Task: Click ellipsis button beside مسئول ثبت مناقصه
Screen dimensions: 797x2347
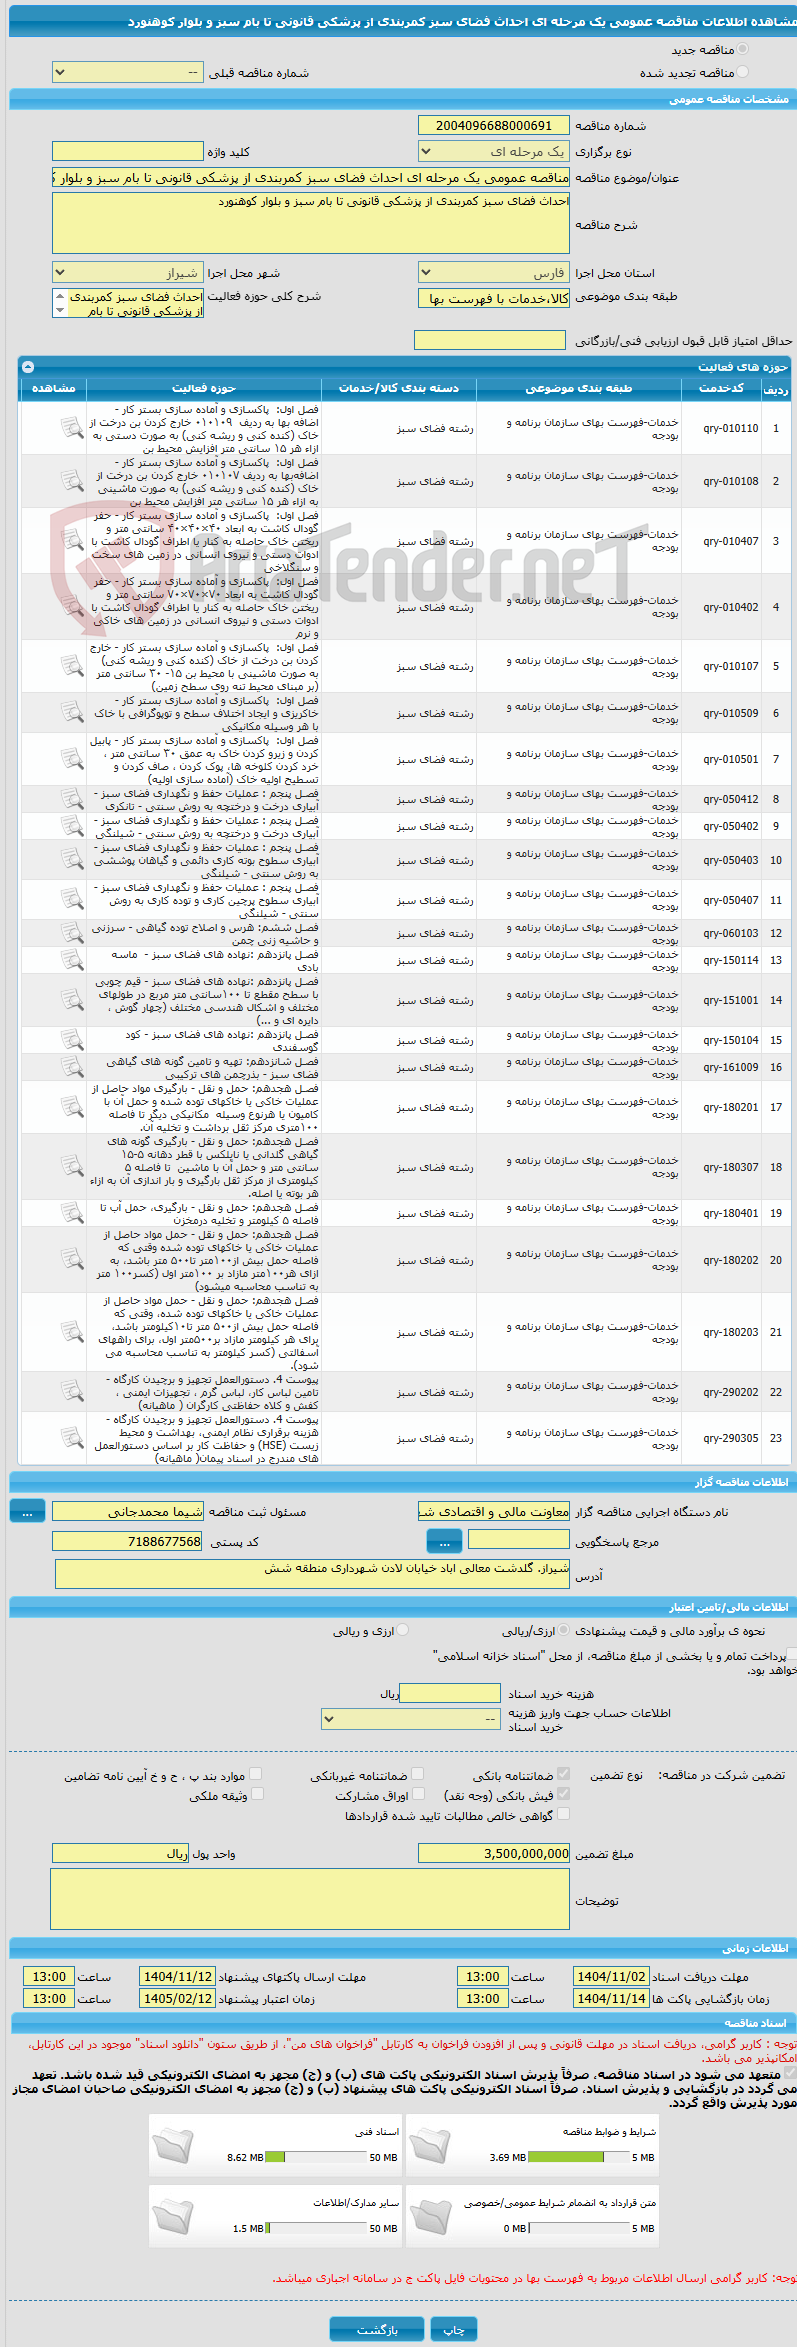Action: click(x=27, y=1512)
